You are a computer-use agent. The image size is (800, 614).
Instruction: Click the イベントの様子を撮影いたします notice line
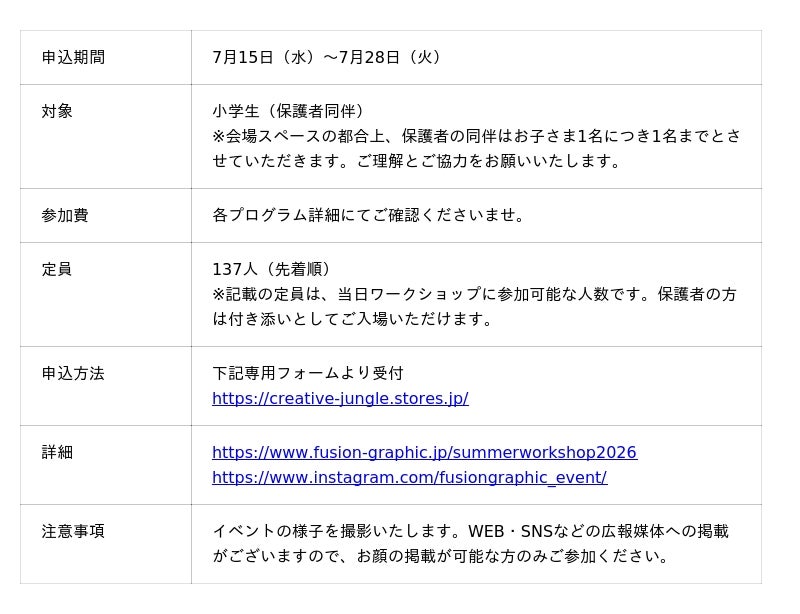(x=470, y=532)
